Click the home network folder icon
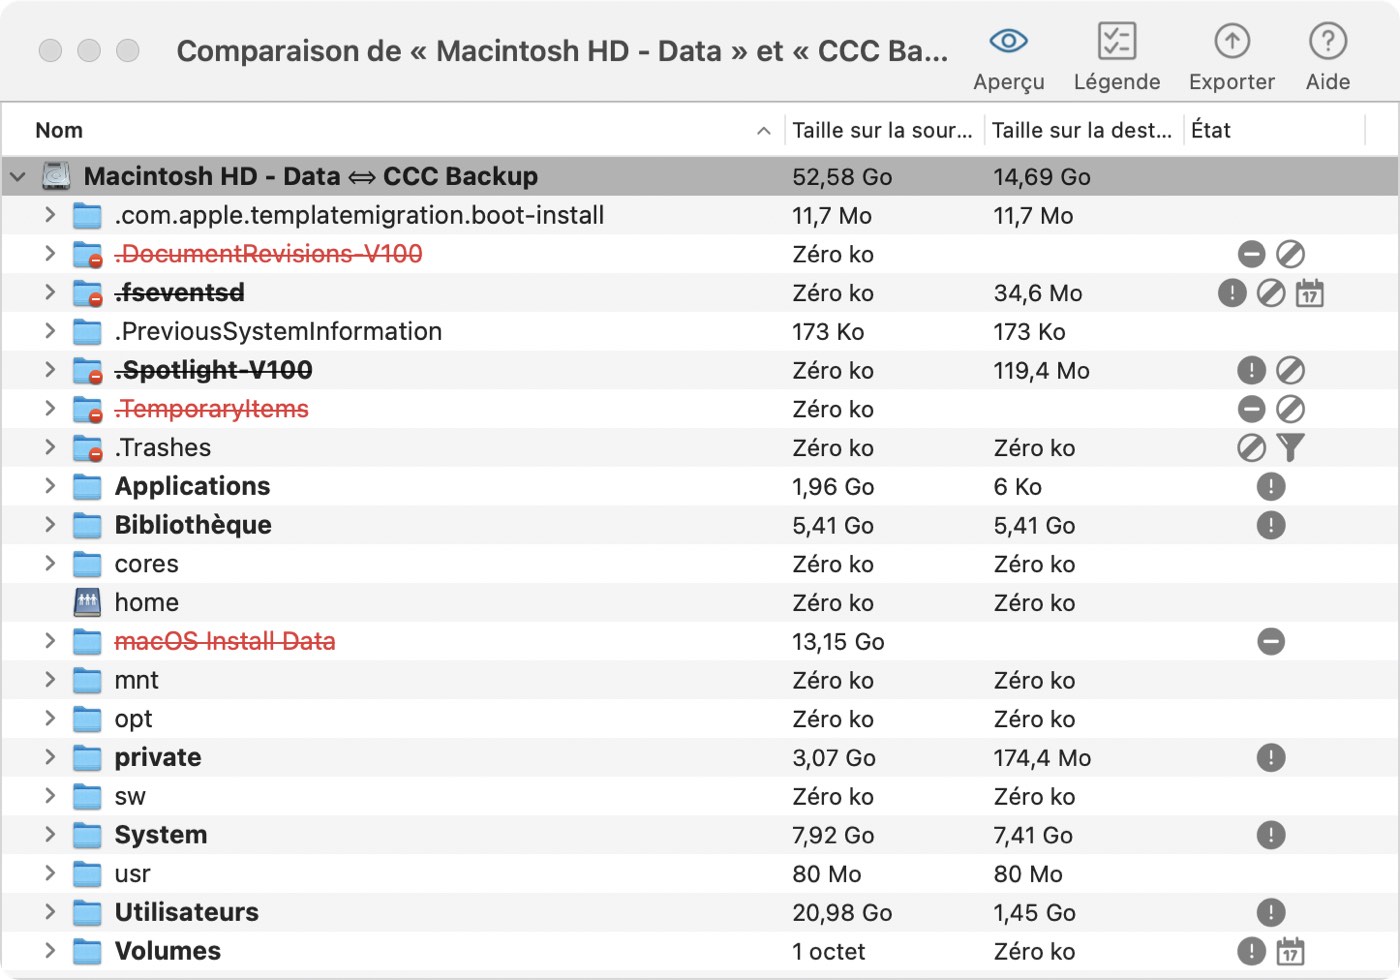 coord(88,602)
